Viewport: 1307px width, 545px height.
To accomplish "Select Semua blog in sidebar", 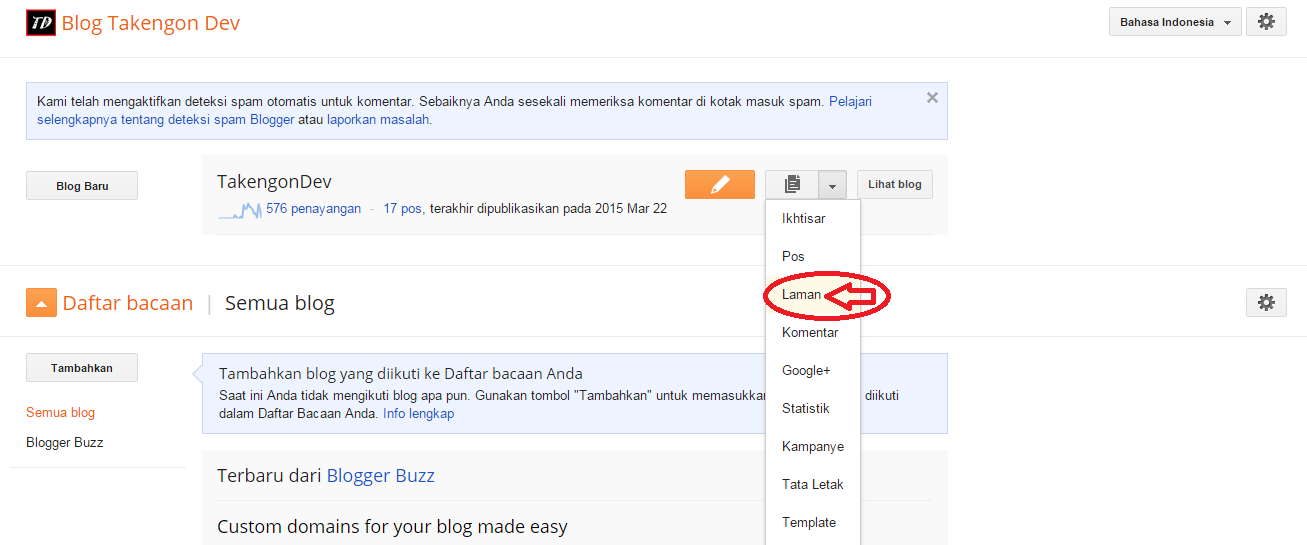I will pos(60,412).
